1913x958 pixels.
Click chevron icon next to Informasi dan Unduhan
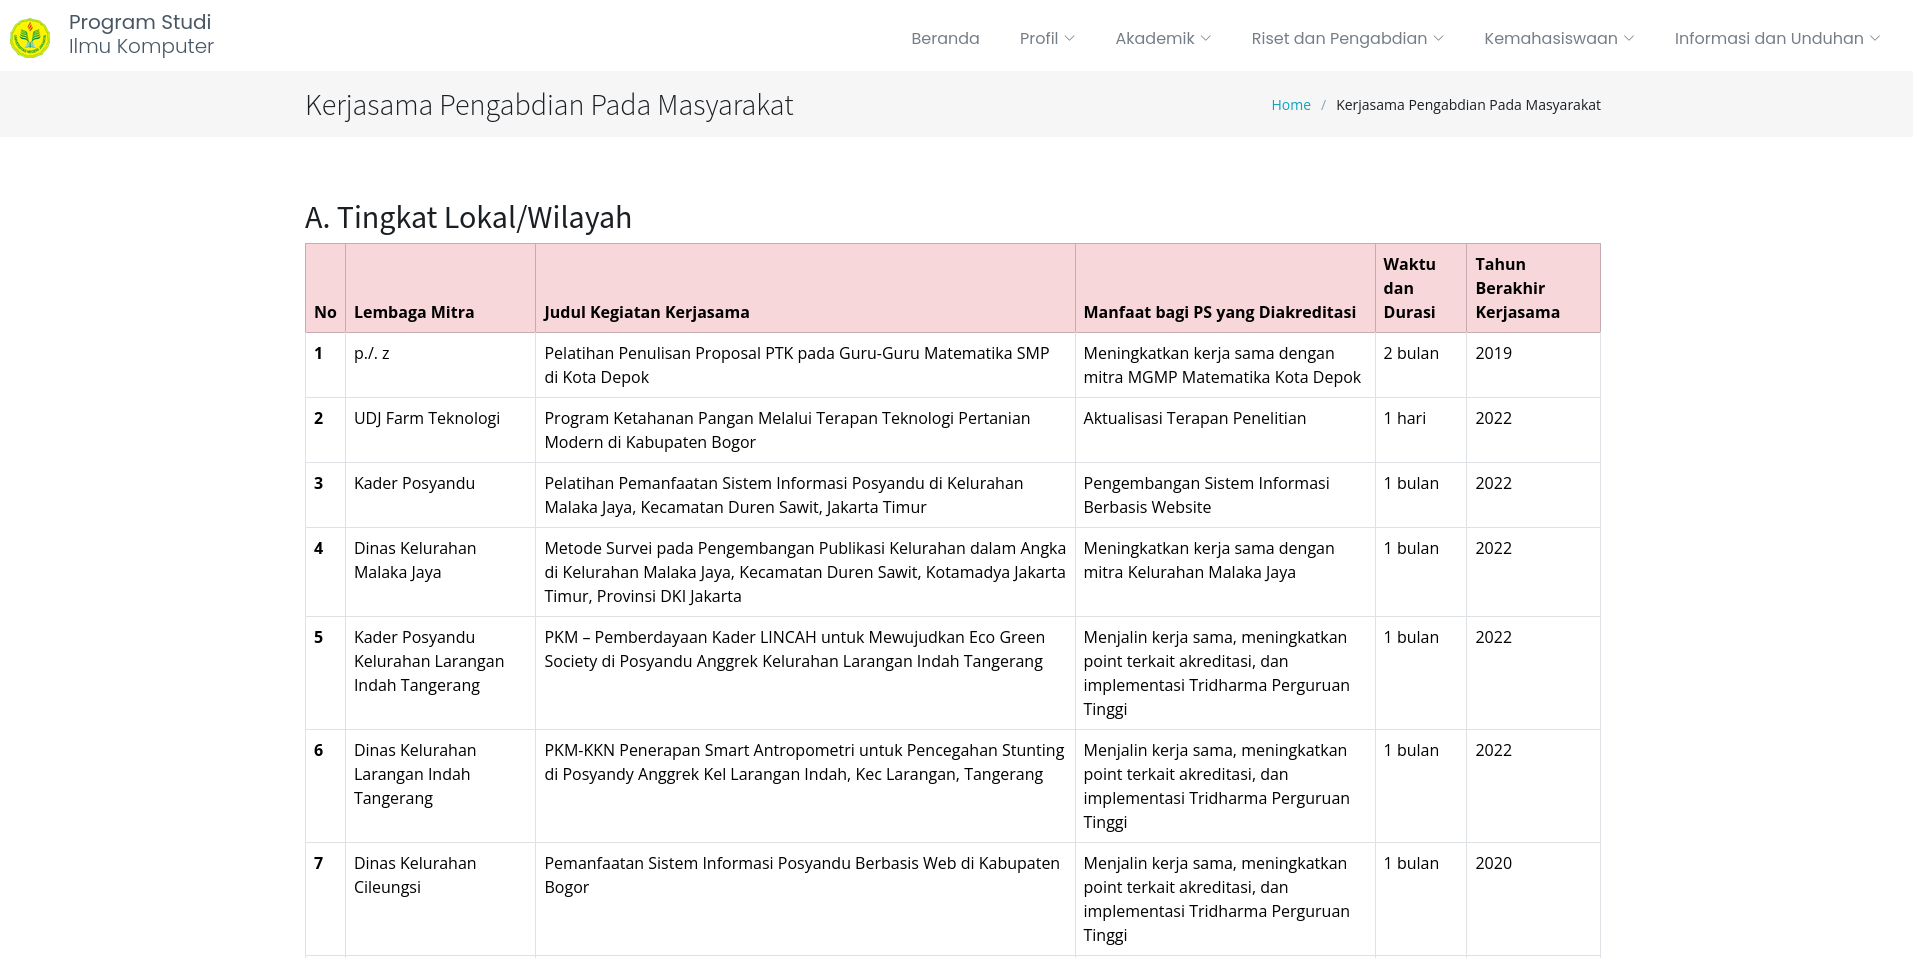(1875, 38)
